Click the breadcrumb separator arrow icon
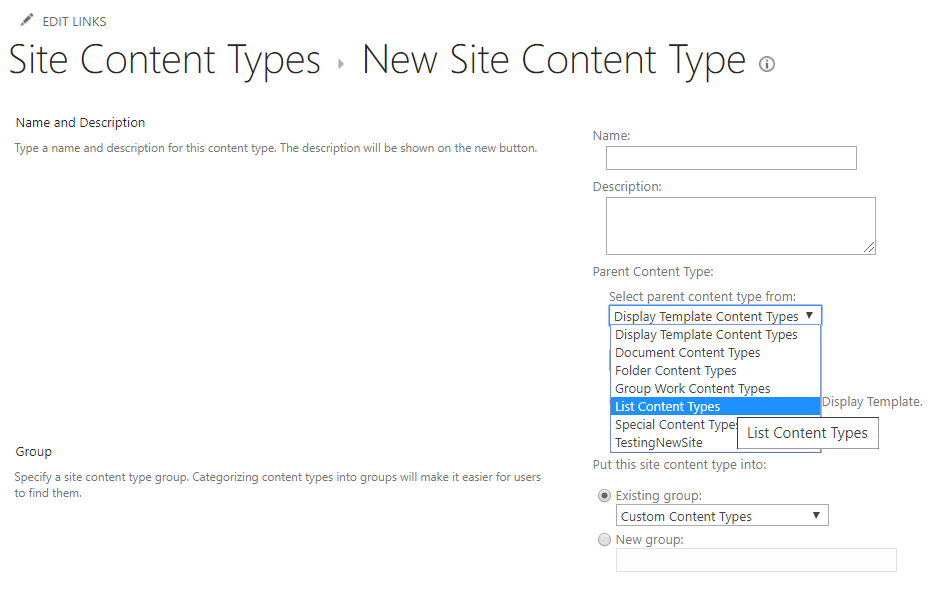940x595 pixels. (341, 64)
